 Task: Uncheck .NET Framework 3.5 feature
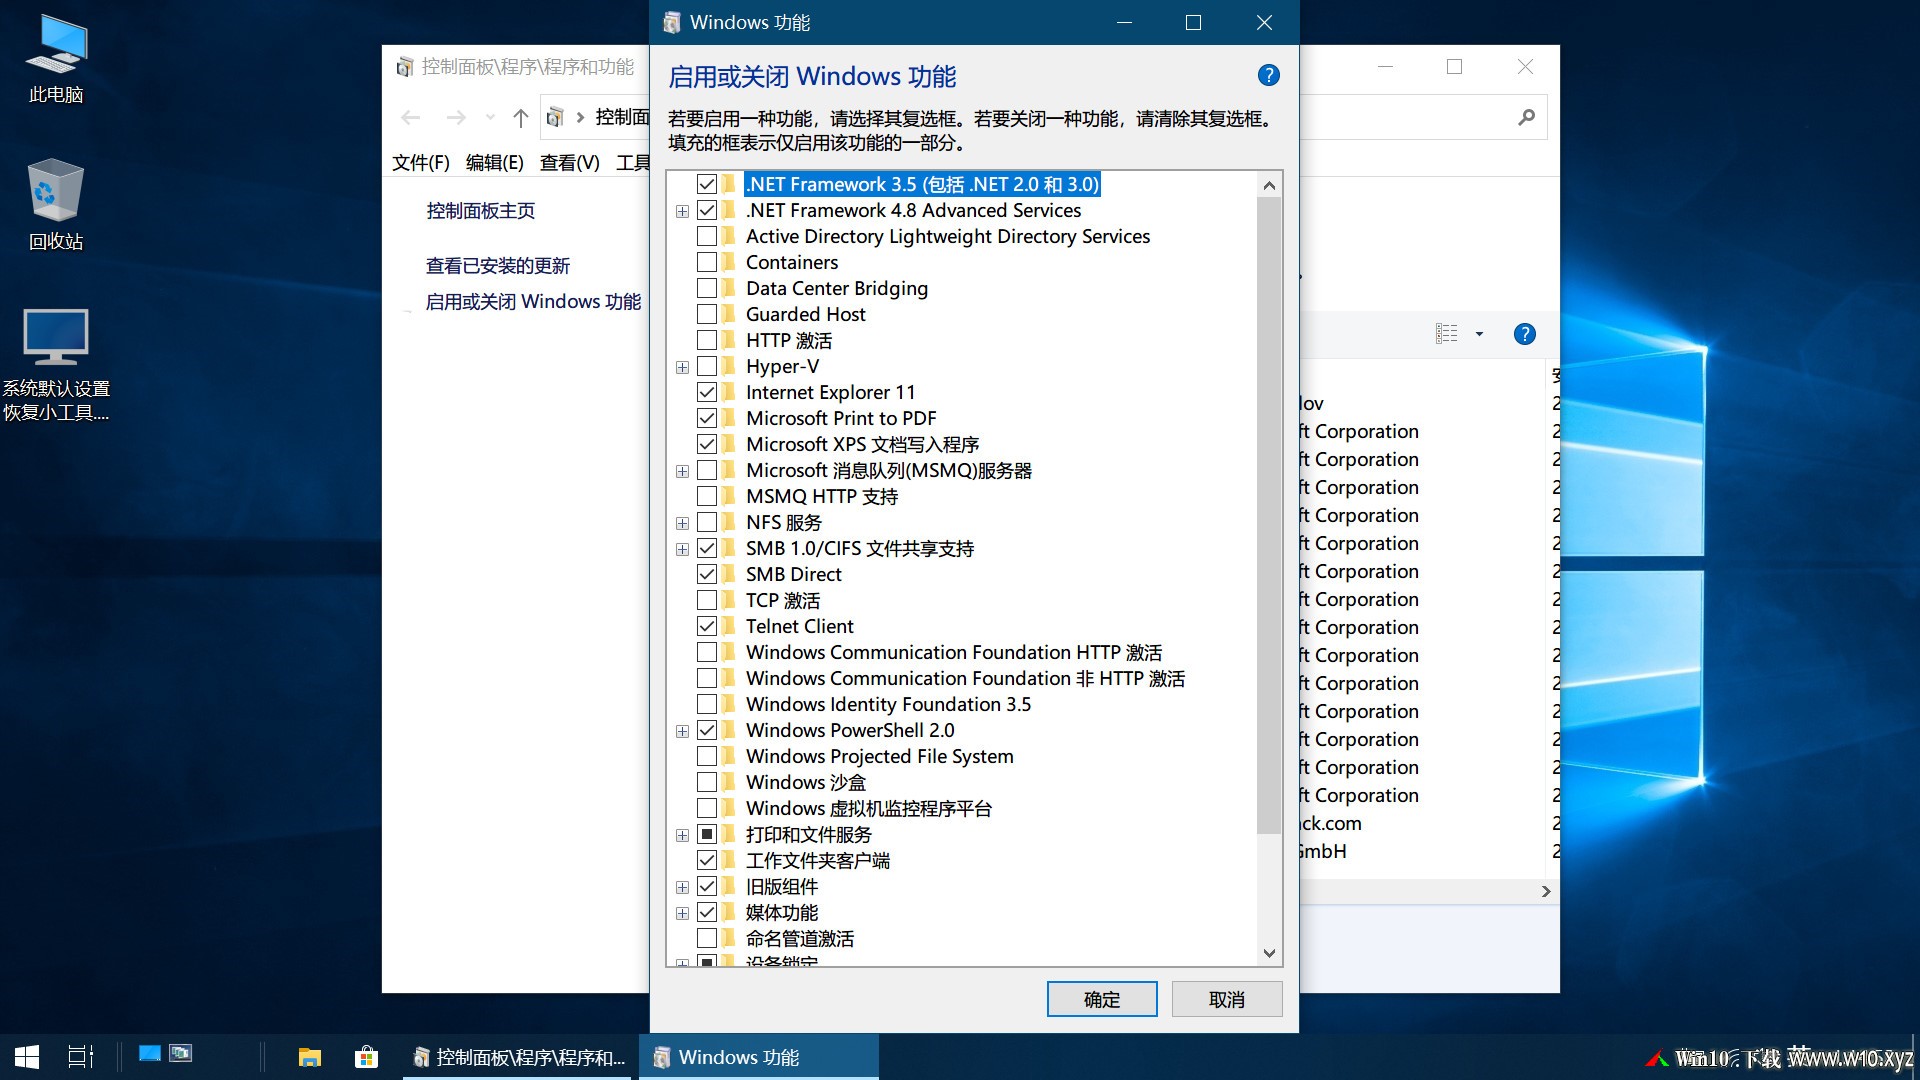click(x=707, y=184)
